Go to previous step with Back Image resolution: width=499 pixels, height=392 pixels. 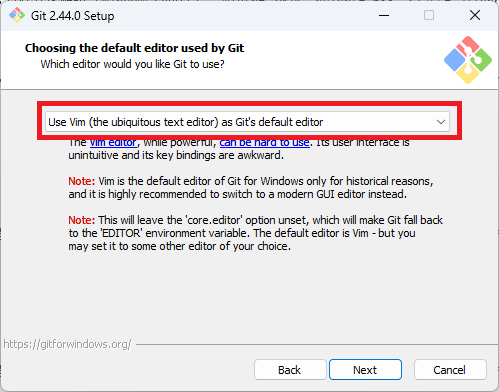(x=290, y=370)
